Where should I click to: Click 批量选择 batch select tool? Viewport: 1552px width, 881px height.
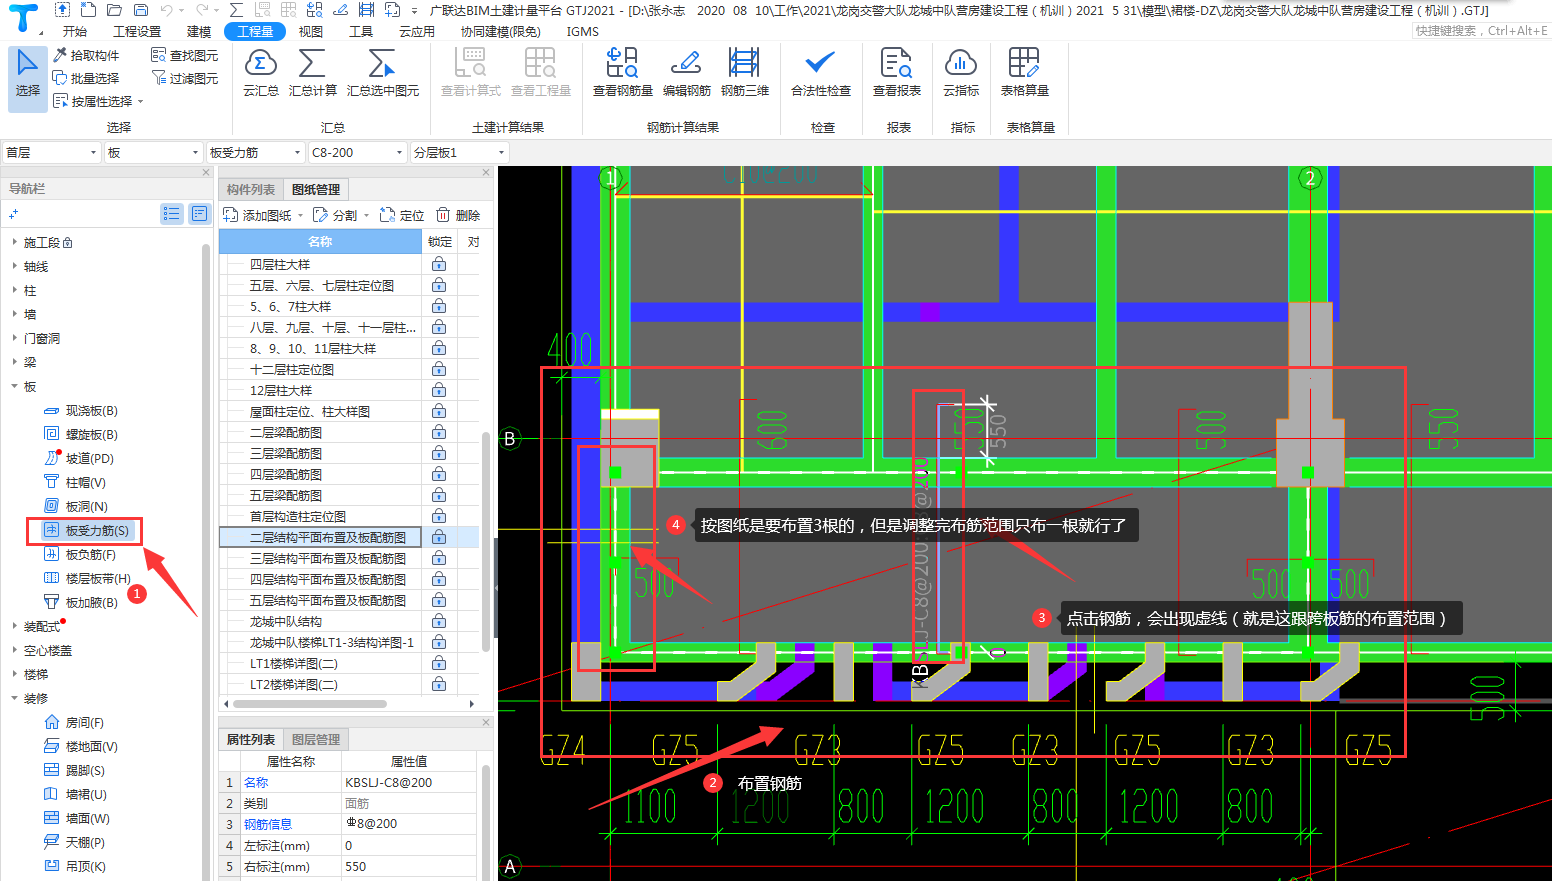[86, 78]
